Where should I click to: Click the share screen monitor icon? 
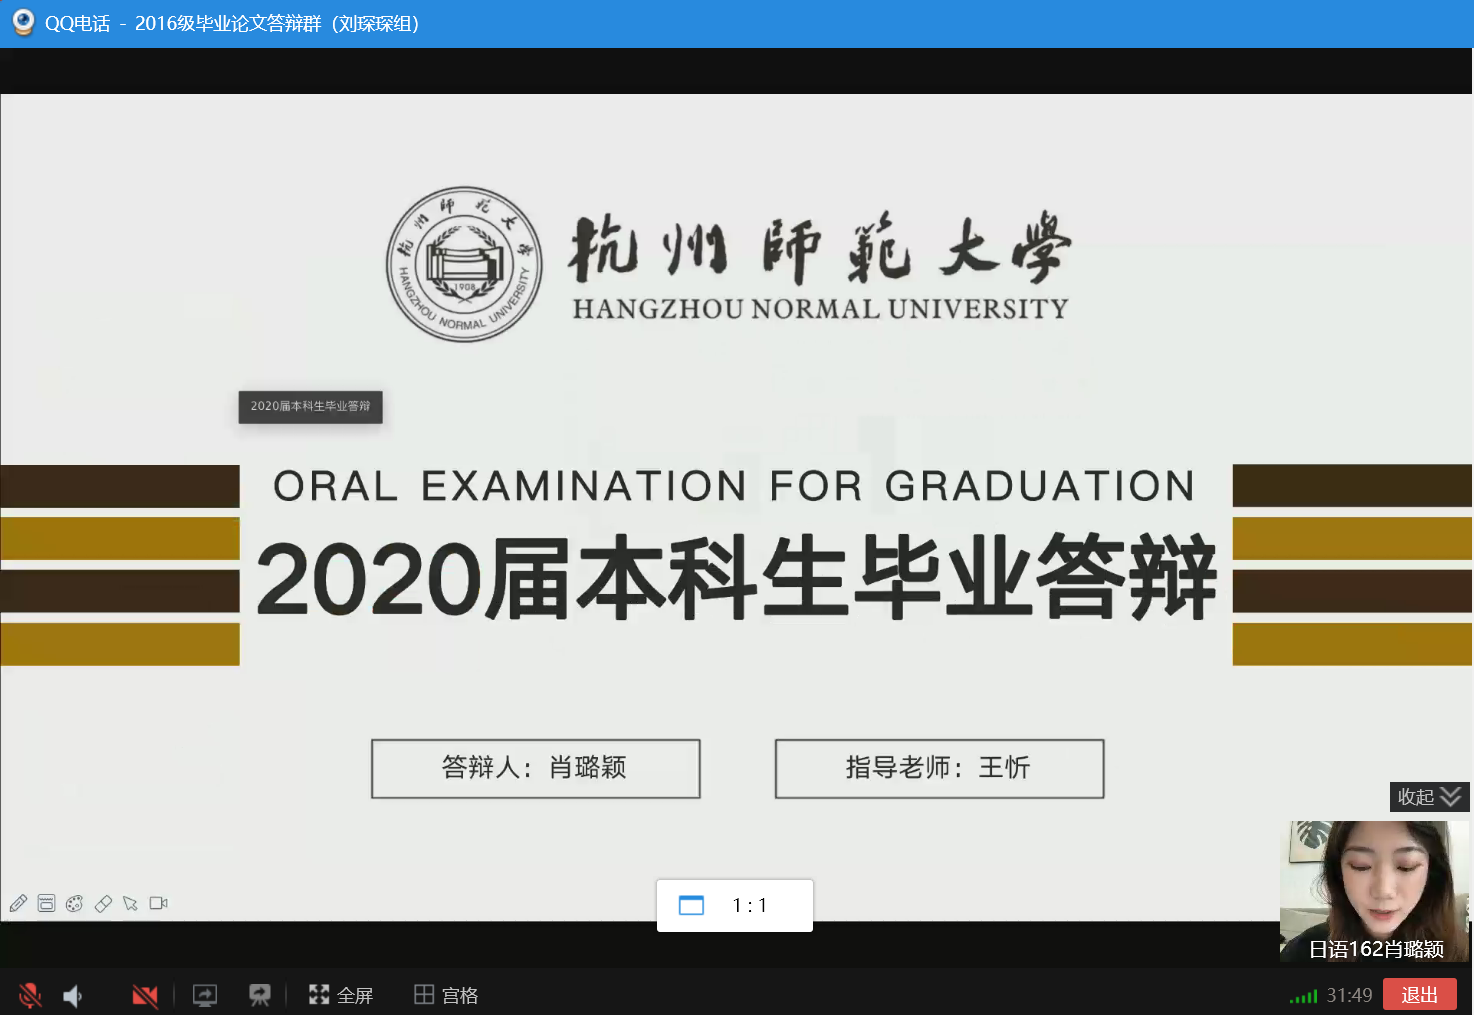205,995
